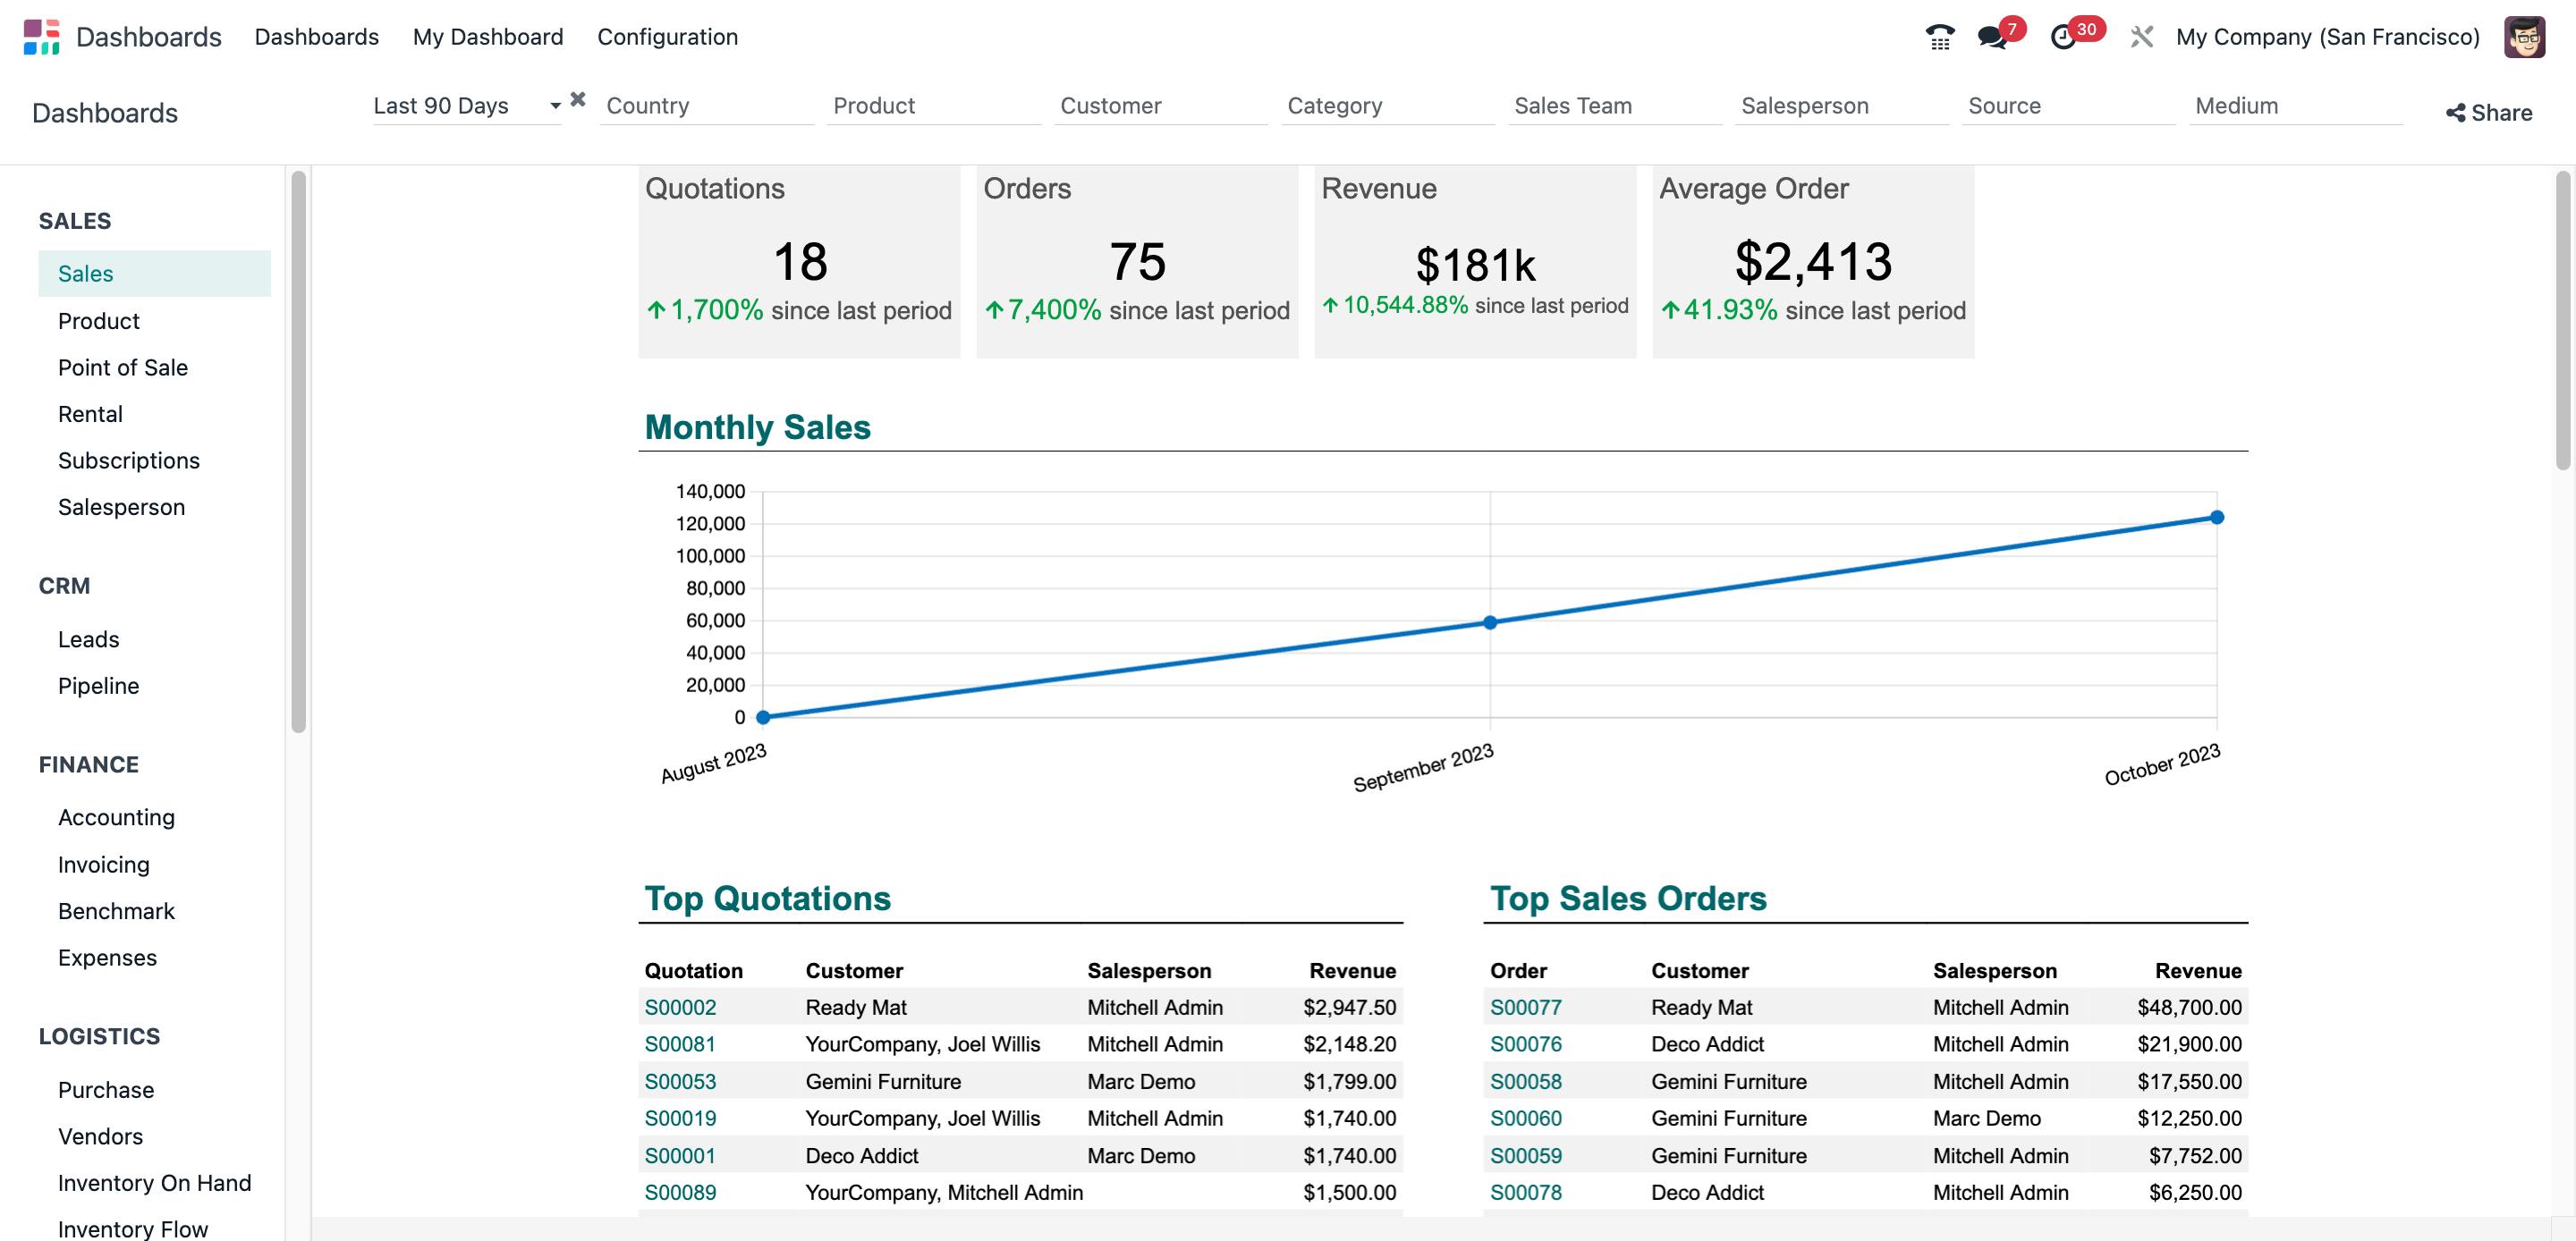
Task: Select the Pipeline dashboard
Action: (x=98, y=685)
